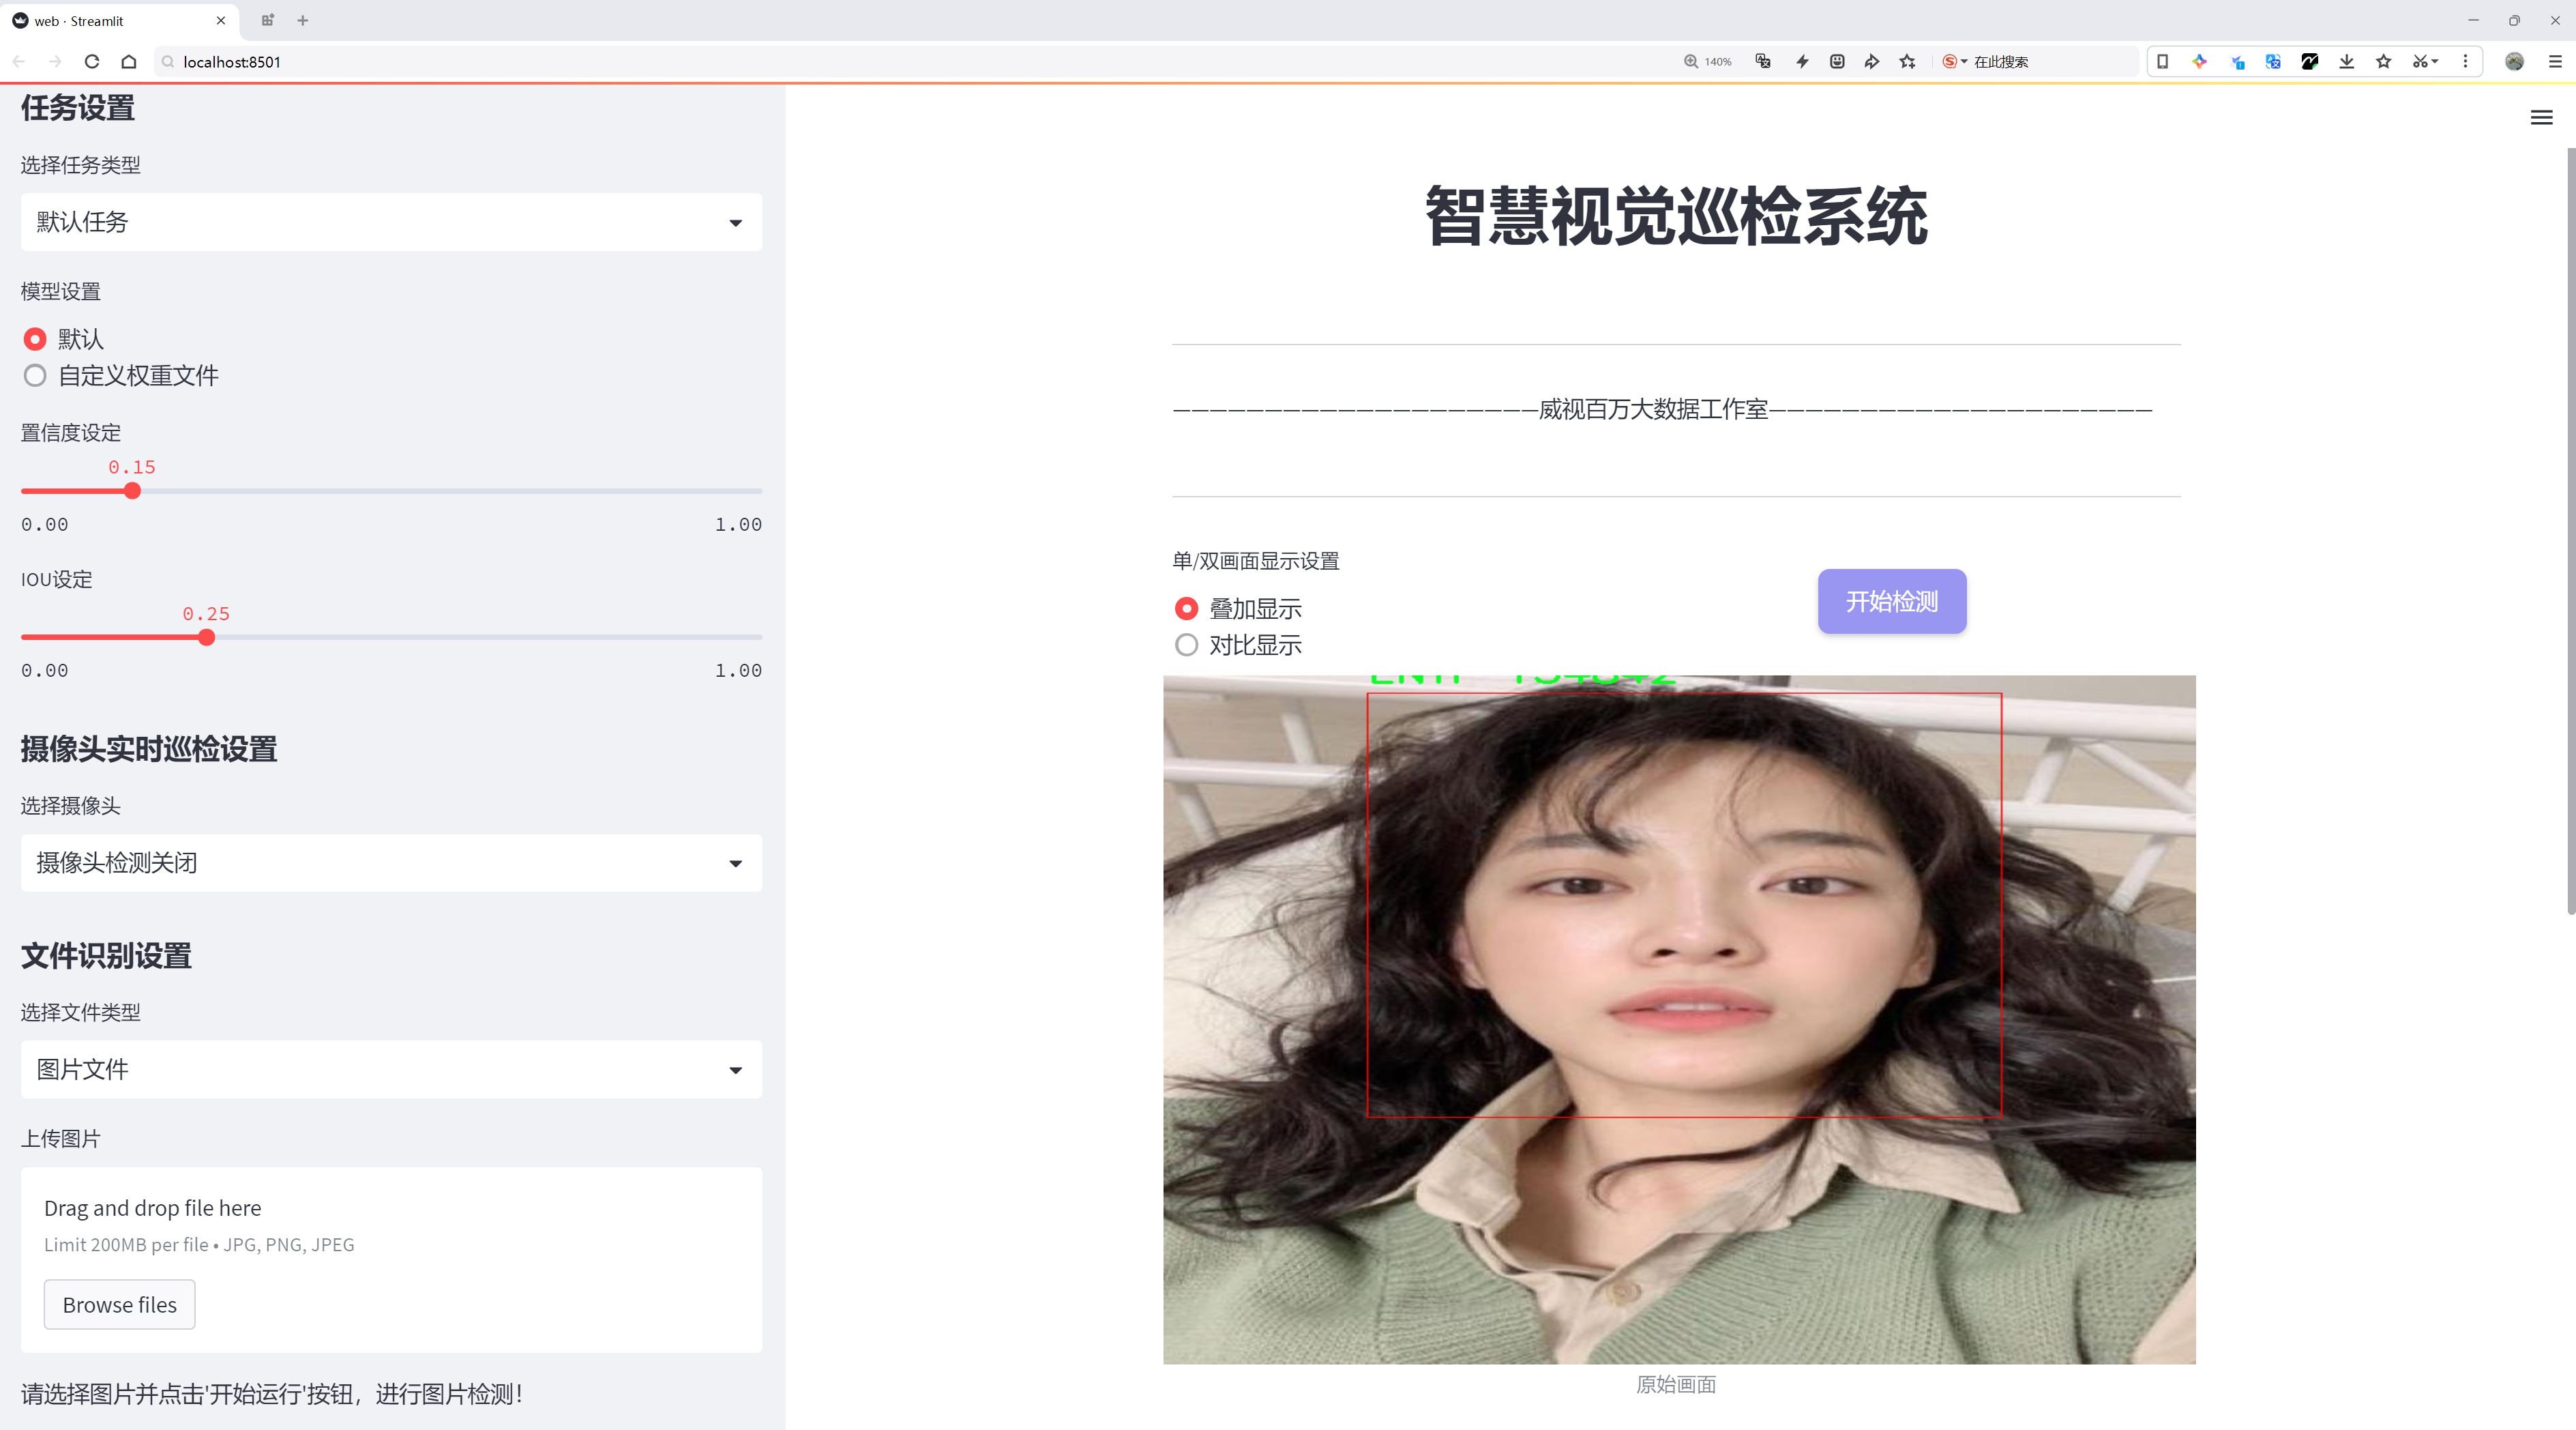The height and width of the screenshot is (1430, 2576).
Task: Select the 默认 model radio option
Action: click(35, 339)
